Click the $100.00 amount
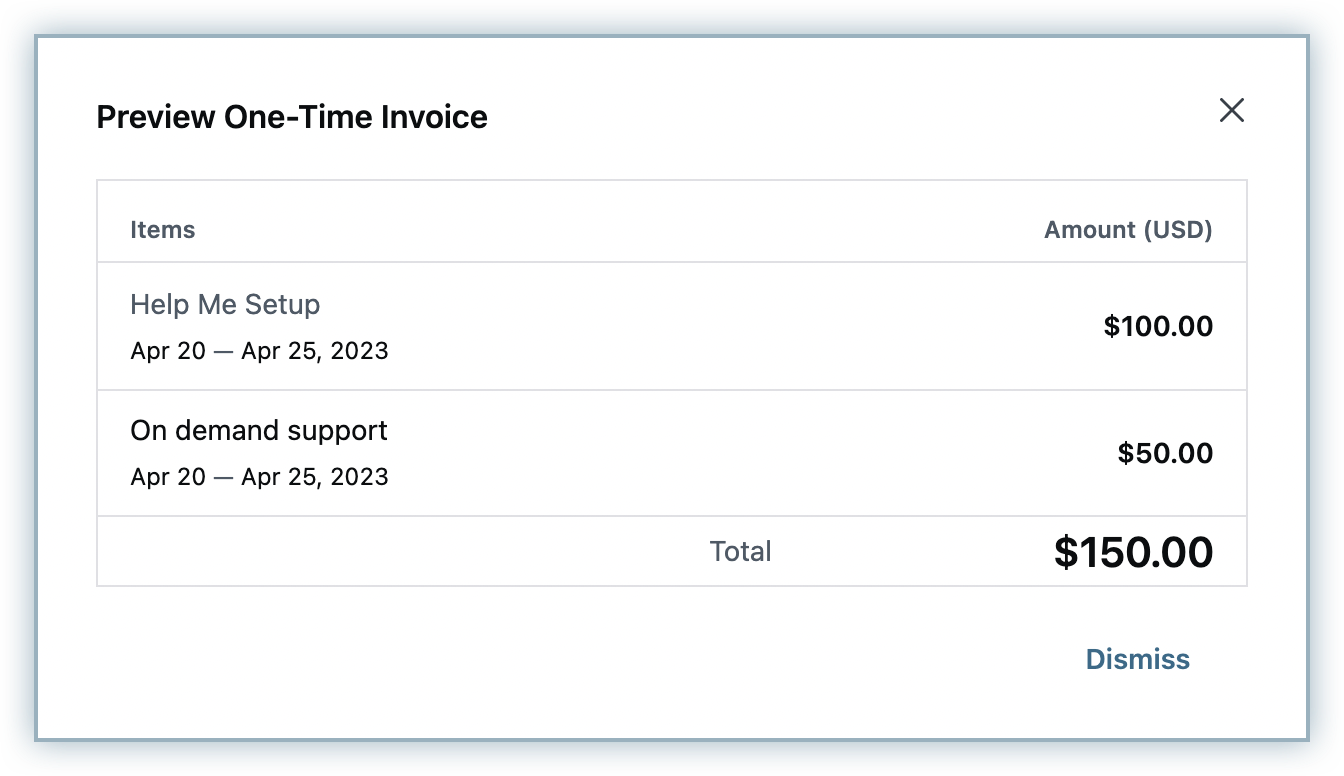Image resolution: width=1344 pixels, height=776 pixels. (1157, 327)
